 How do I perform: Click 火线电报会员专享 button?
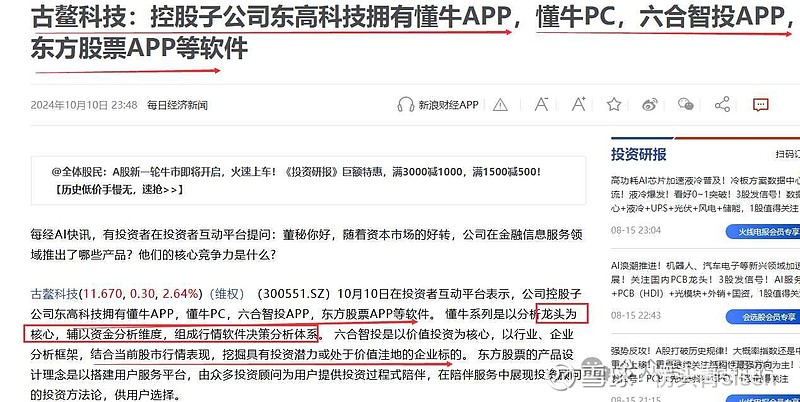coord(763,232)
